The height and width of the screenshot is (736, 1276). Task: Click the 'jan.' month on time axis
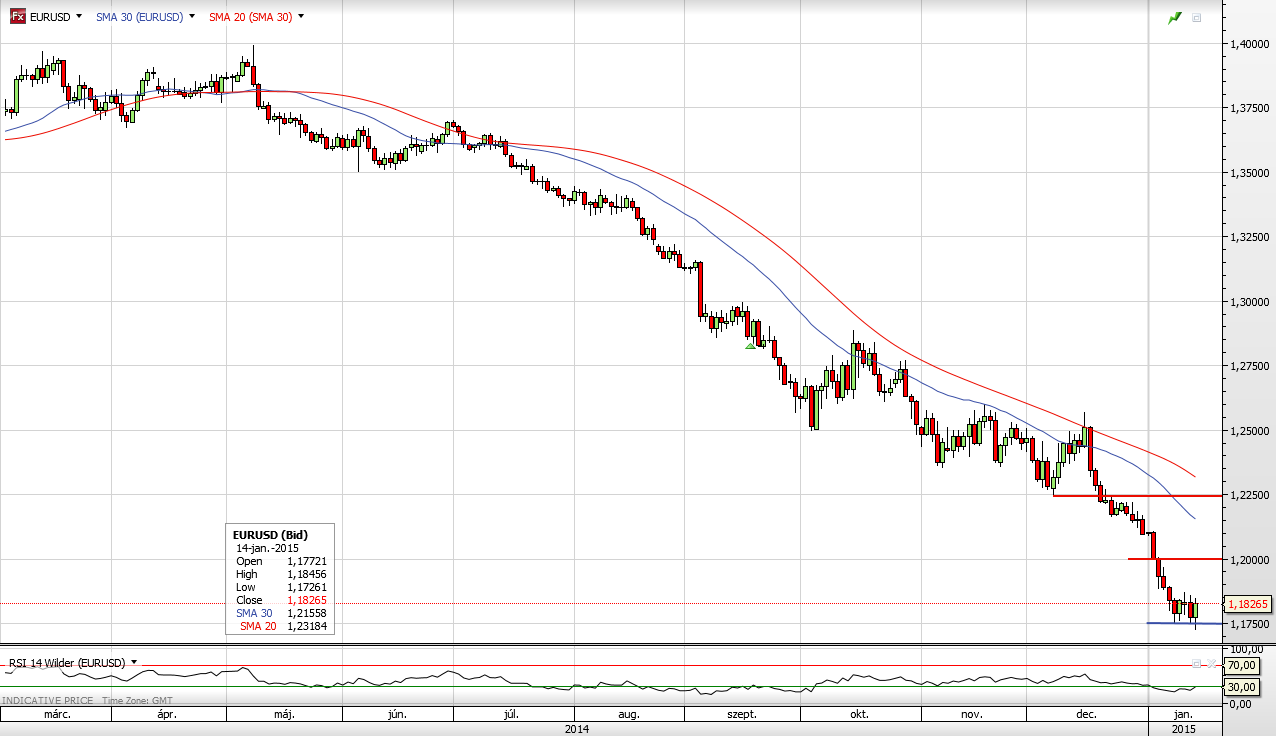(1183, 715)
